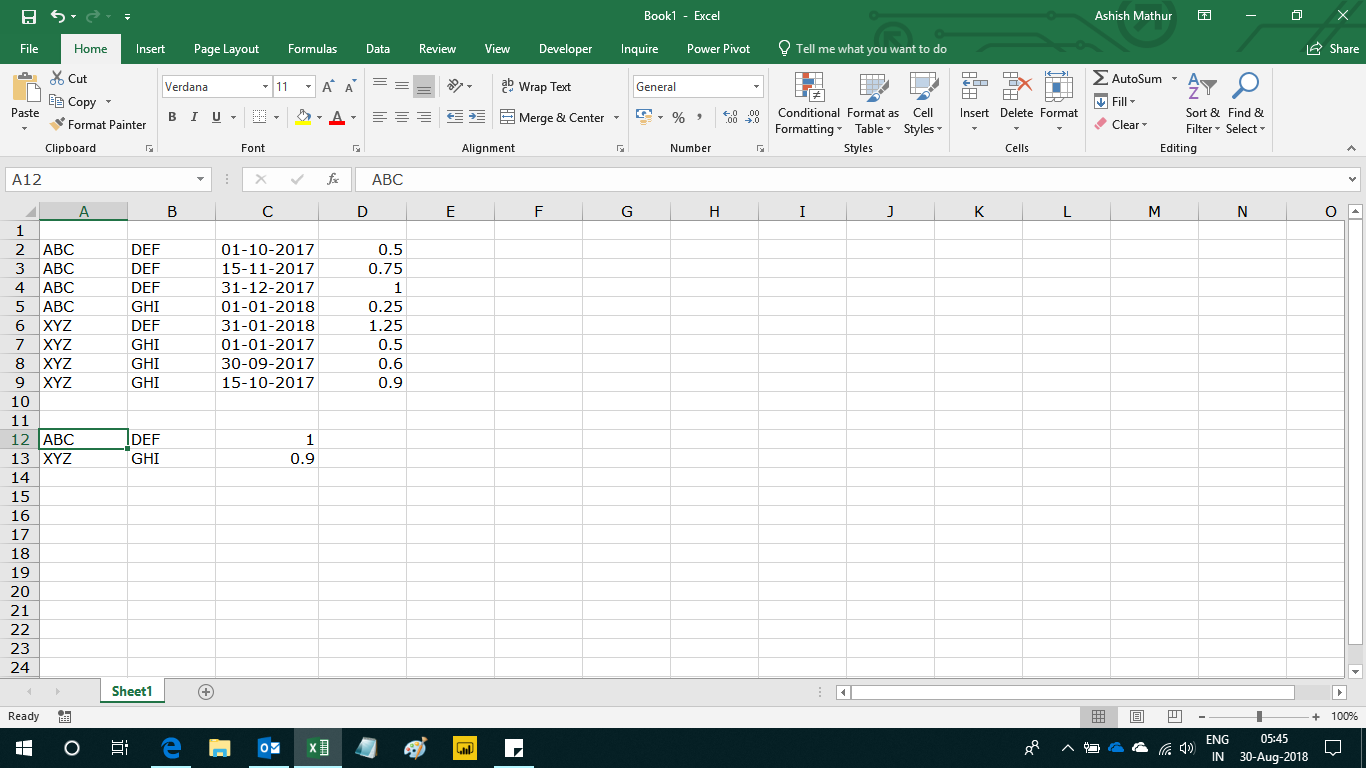Click the Share button
The width and height of the screenshot is (1366, 768).
coord(1333,49)
